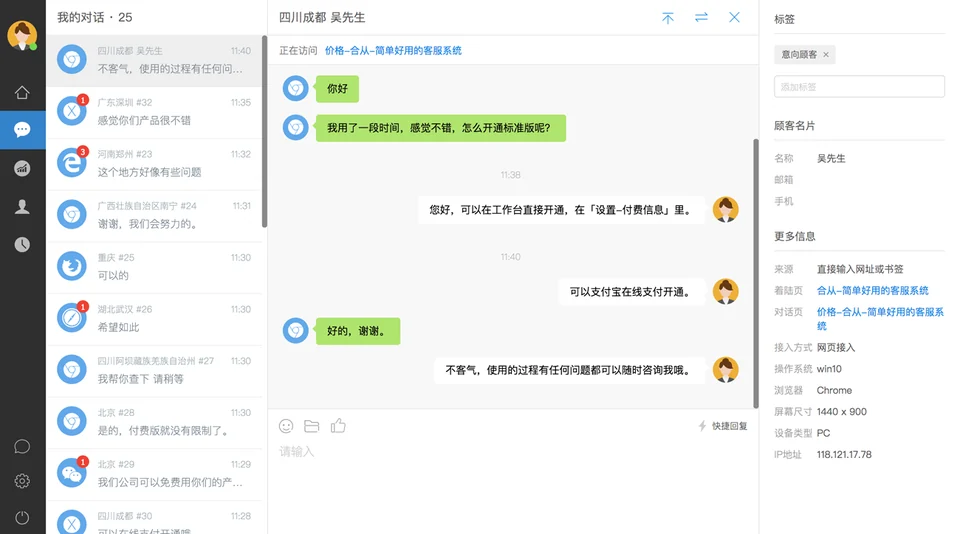
Task: Select conversation 湖北武汉 #26
Action: [x=156, y=319]
